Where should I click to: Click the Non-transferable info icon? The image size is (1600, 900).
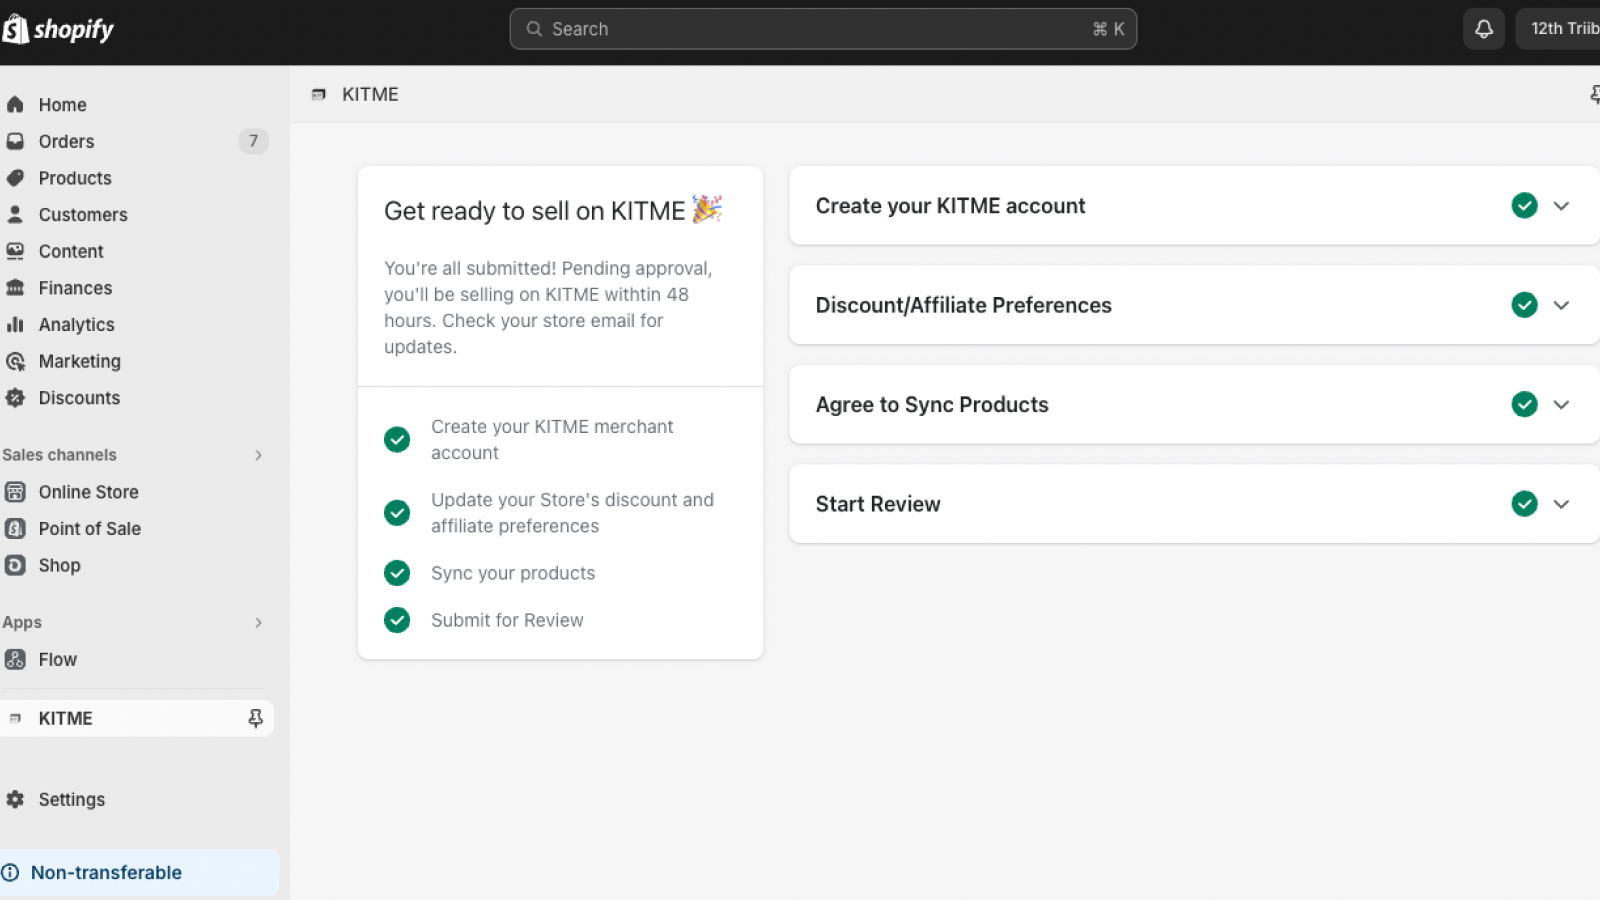[x=10, y=872]
